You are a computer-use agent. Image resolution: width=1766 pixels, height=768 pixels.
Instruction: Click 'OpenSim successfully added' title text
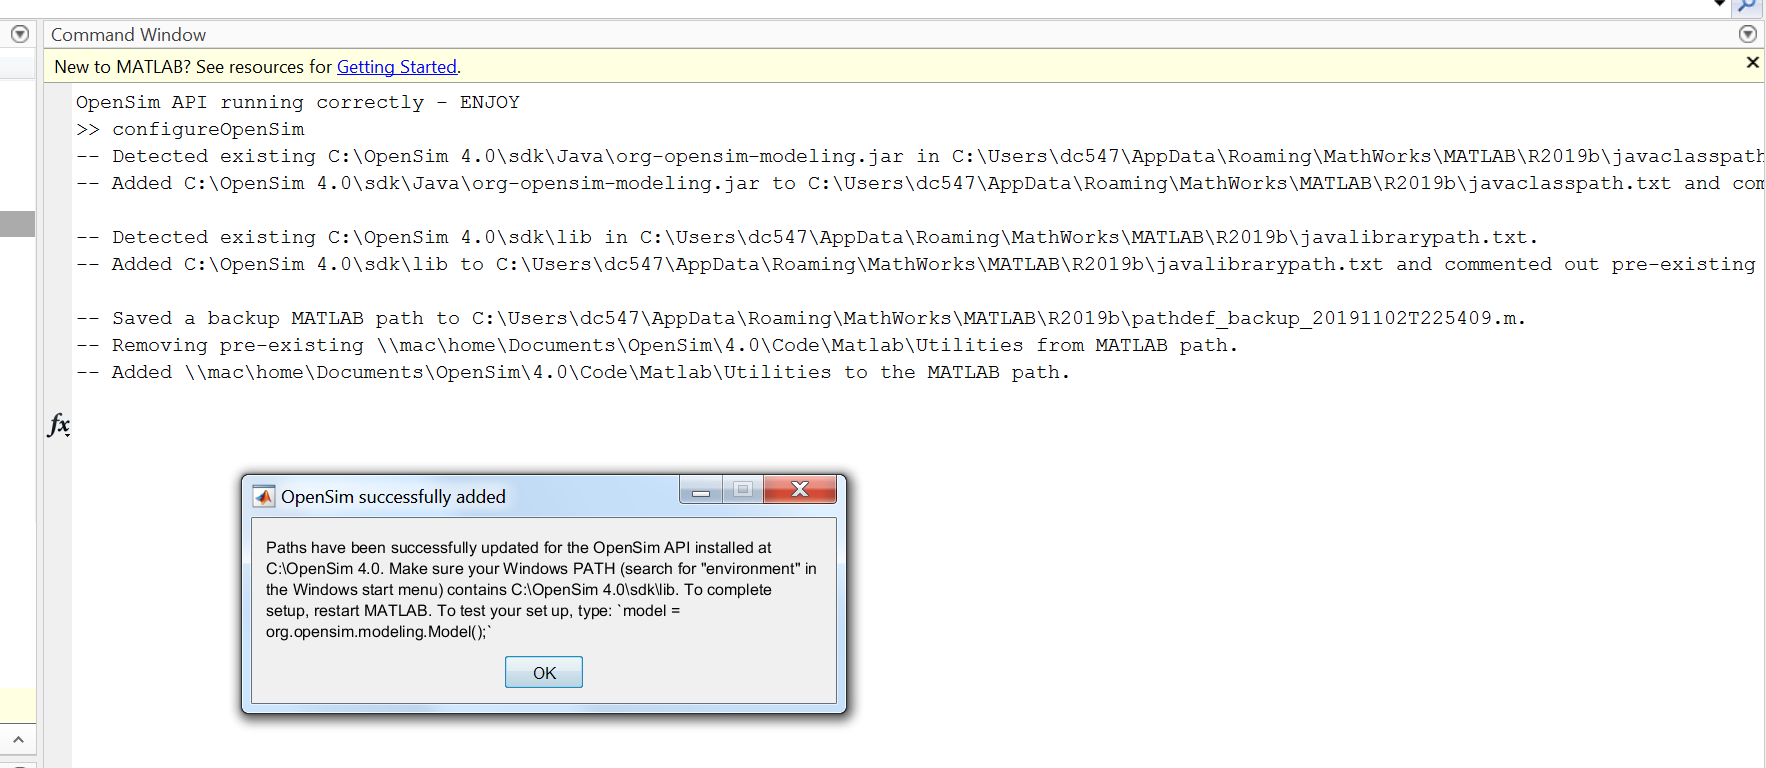pyautogui.click(x=393, y=497)
